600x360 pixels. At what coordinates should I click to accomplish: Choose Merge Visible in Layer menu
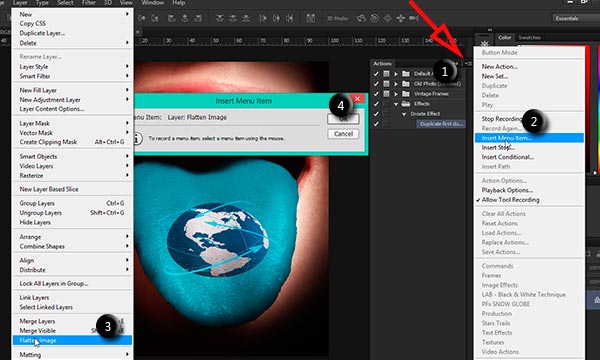tap(73, 331)
